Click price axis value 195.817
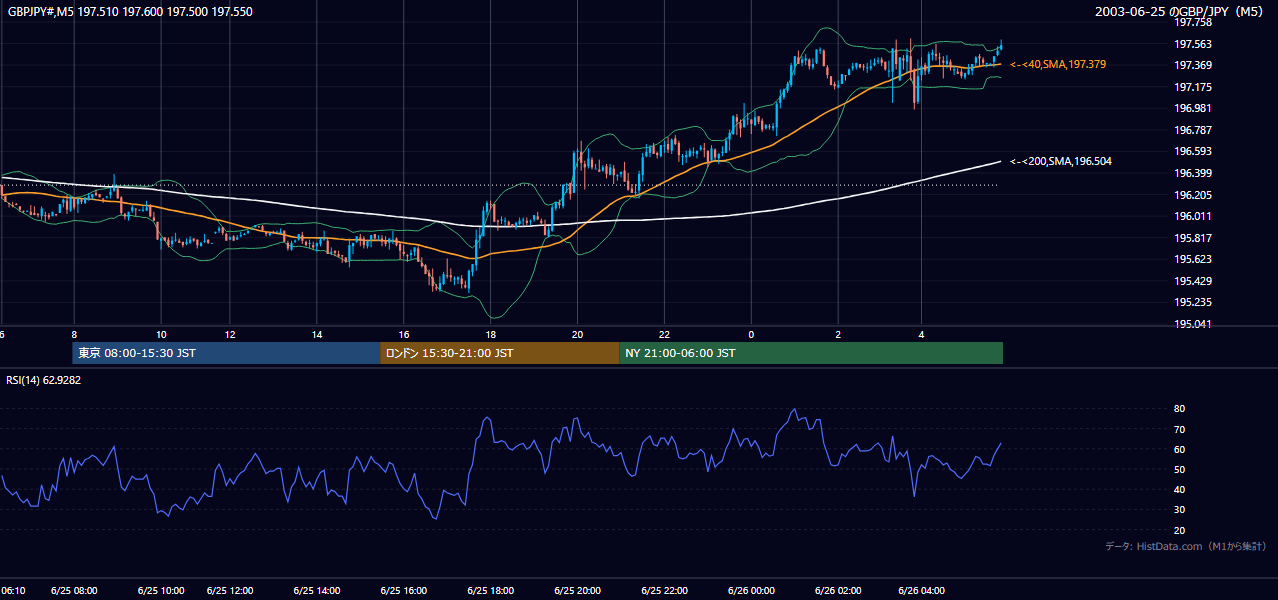This screenshot has width=1278, height=600. click(x=1192, y=238)
